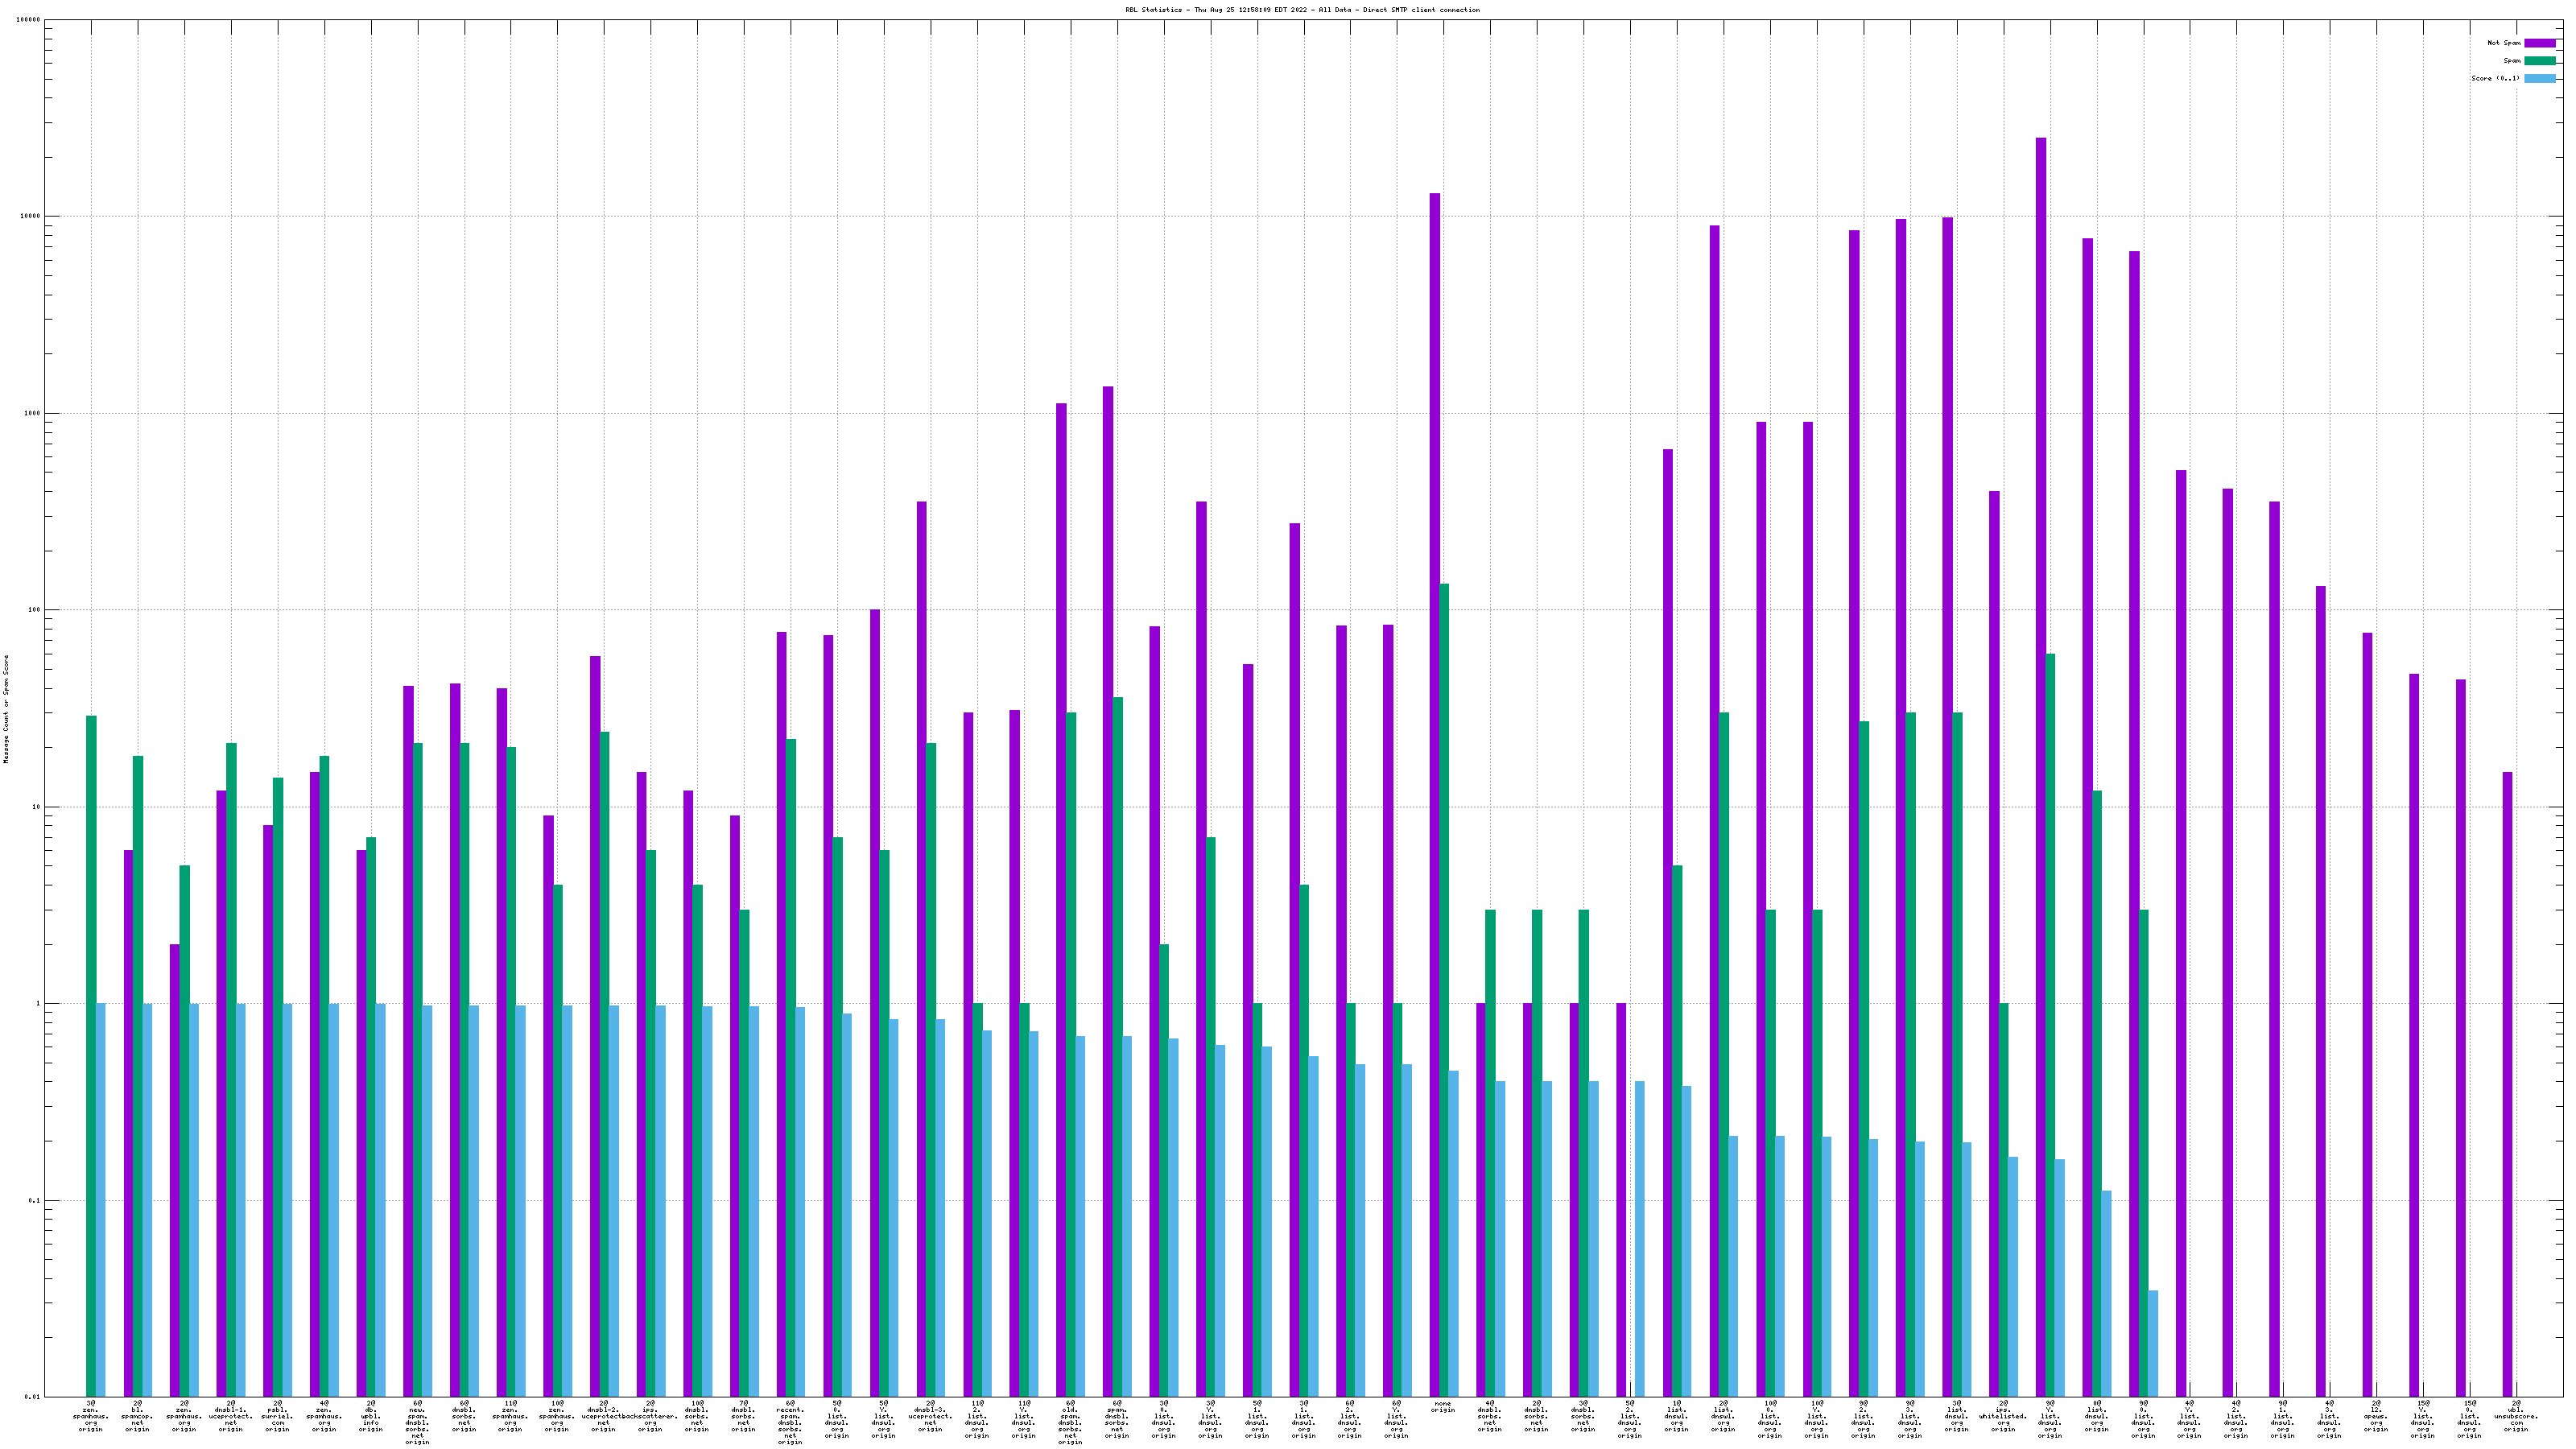Click the Message Count or Spam Score axis title
This screenshot has height=1449, width=2576.
point(6,709)
